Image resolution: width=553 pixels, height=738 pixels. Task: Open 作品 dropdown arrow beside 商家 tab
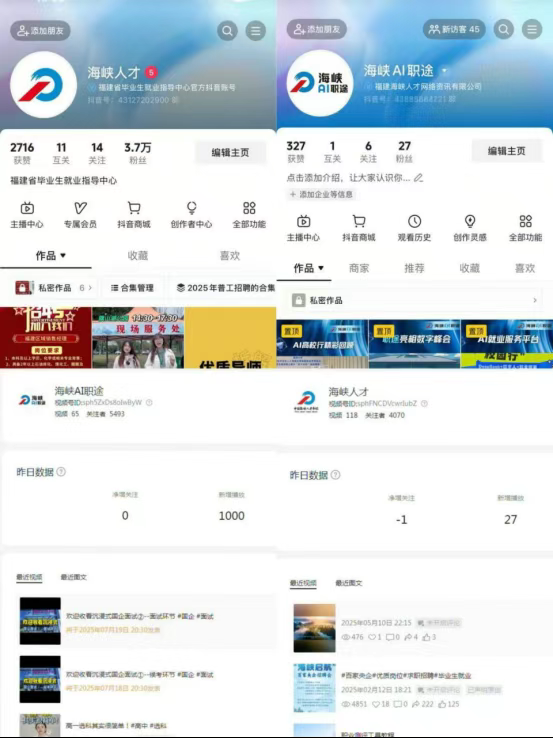coord(321,268)
